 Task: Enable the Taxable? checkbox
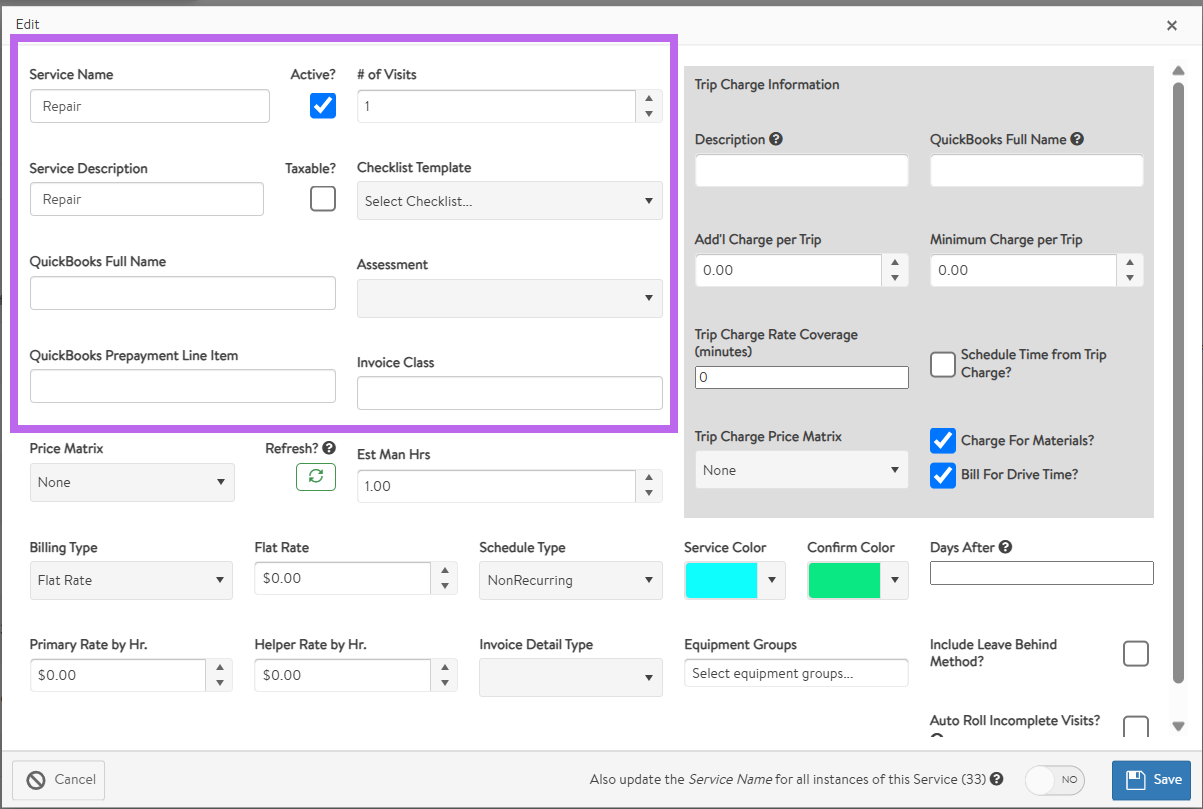click(x=323, y=199)
